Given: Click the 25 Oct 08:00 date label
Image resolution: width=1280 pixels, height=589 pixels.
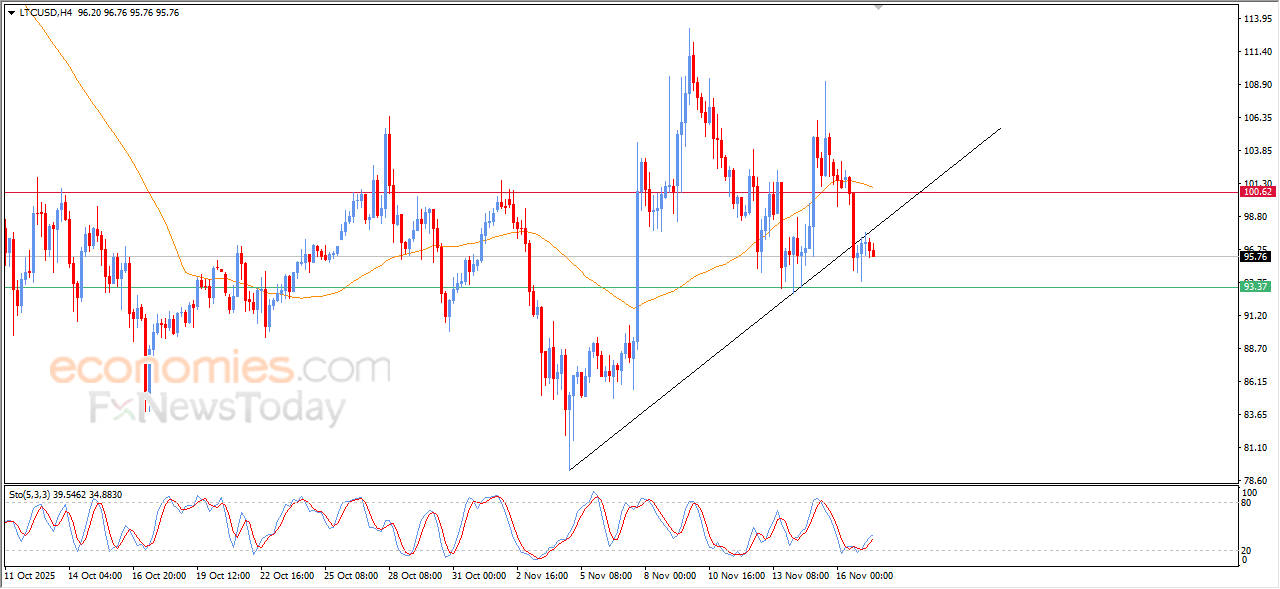Looking at the screenshot, I should coord(351,576).
